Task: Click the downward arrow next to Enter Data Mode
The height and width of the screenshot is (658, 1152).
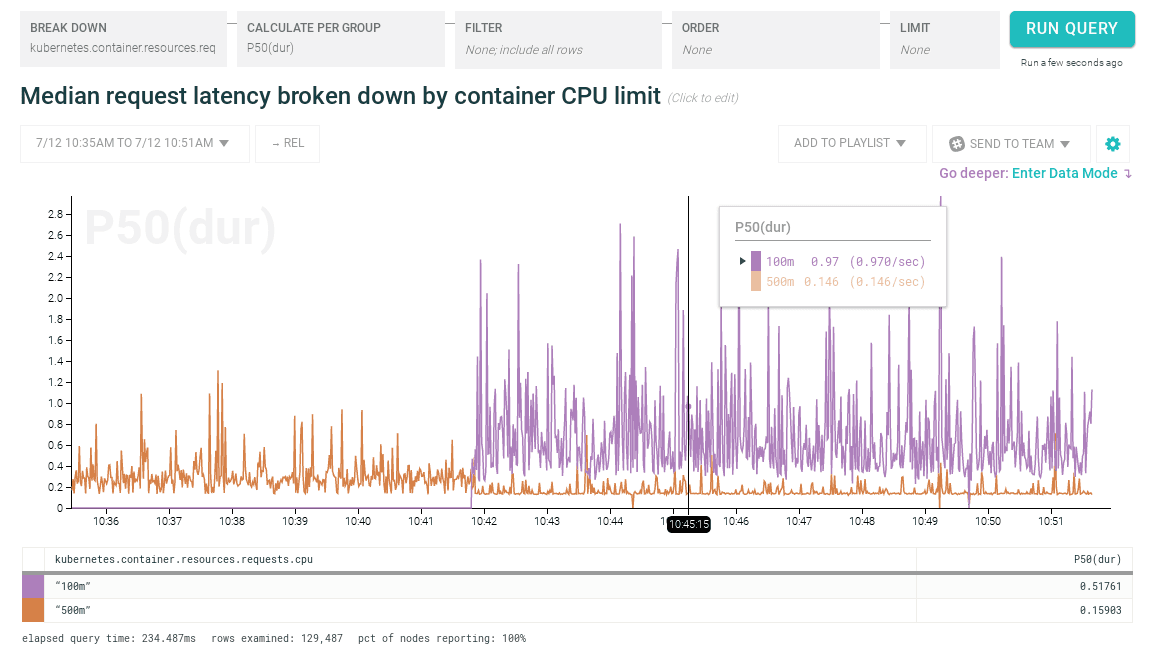Action: pyautogui.click(x=1127, y=173)
